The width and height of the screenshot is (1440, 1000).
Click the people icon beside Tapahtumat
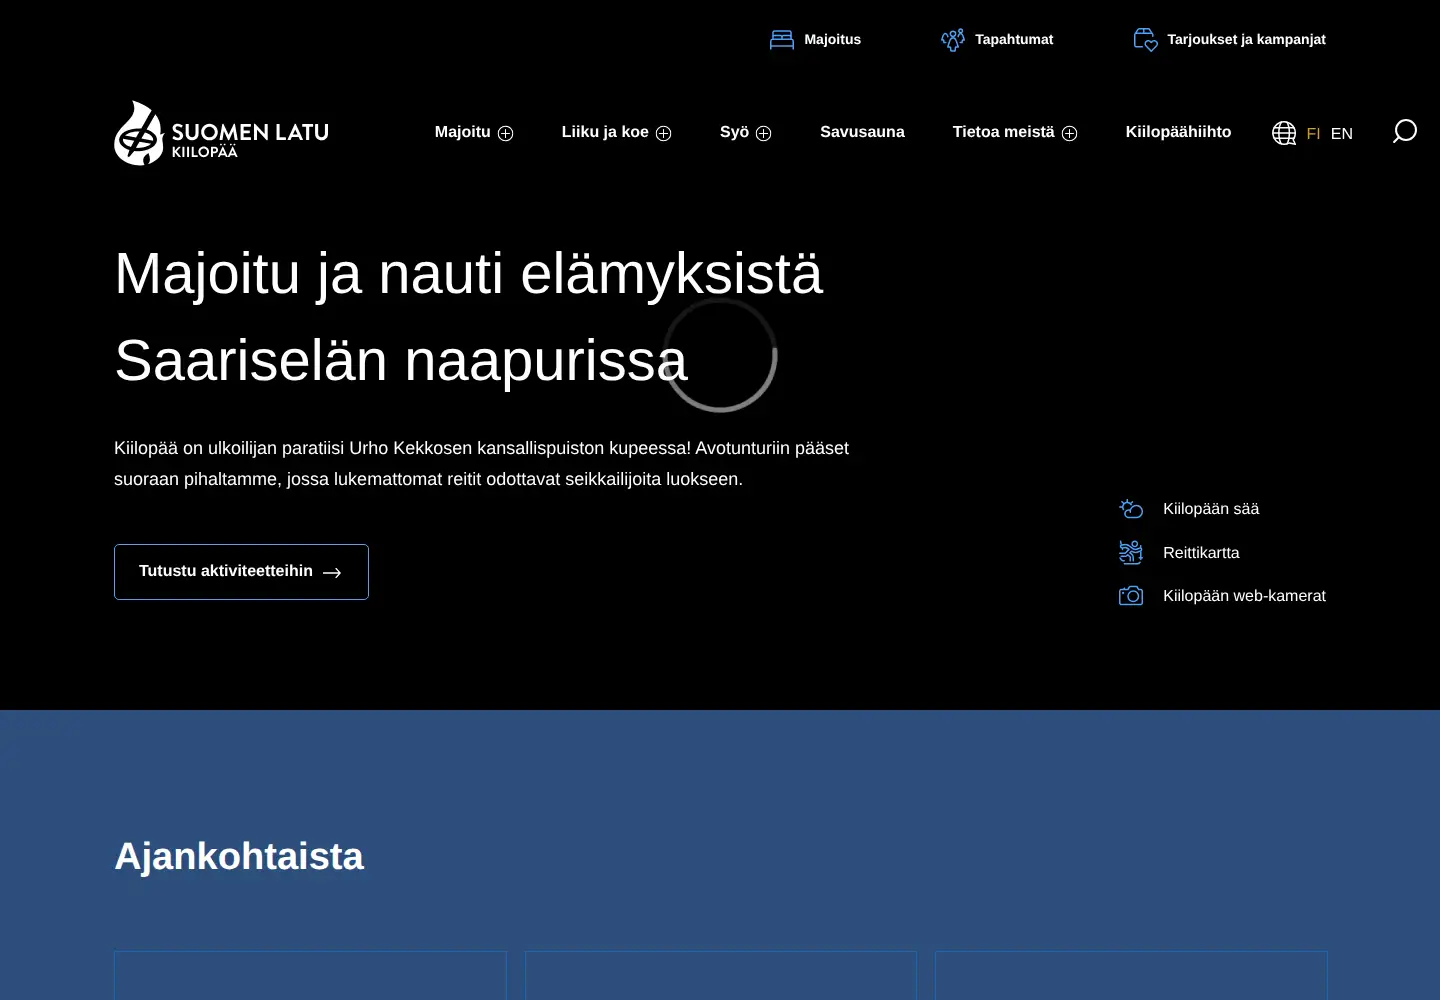pos(953,40)
